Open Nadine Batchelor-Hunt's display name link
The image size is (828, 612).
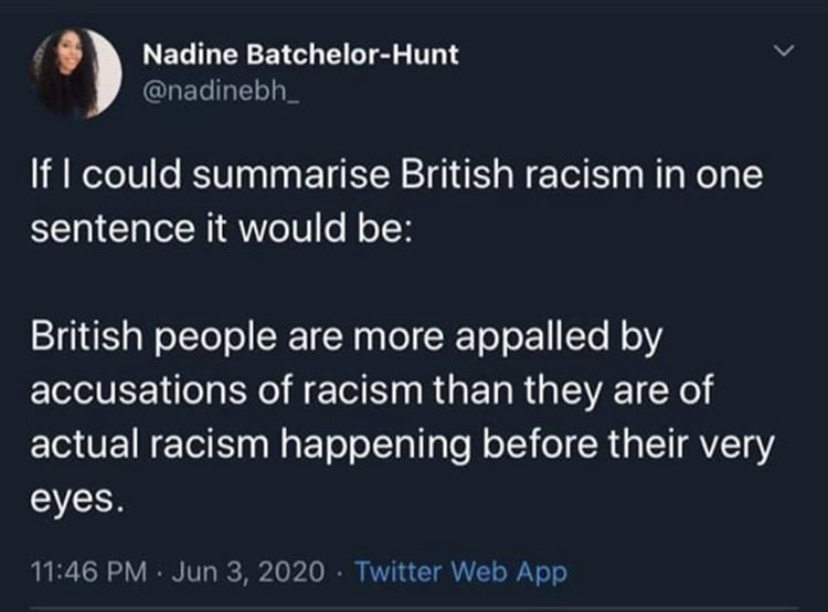[x=301, y=54]
